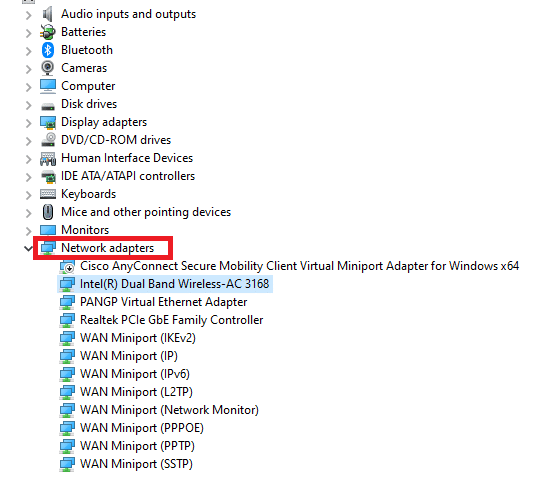Click the WAN Miniport (SSTP) icon

67,464
